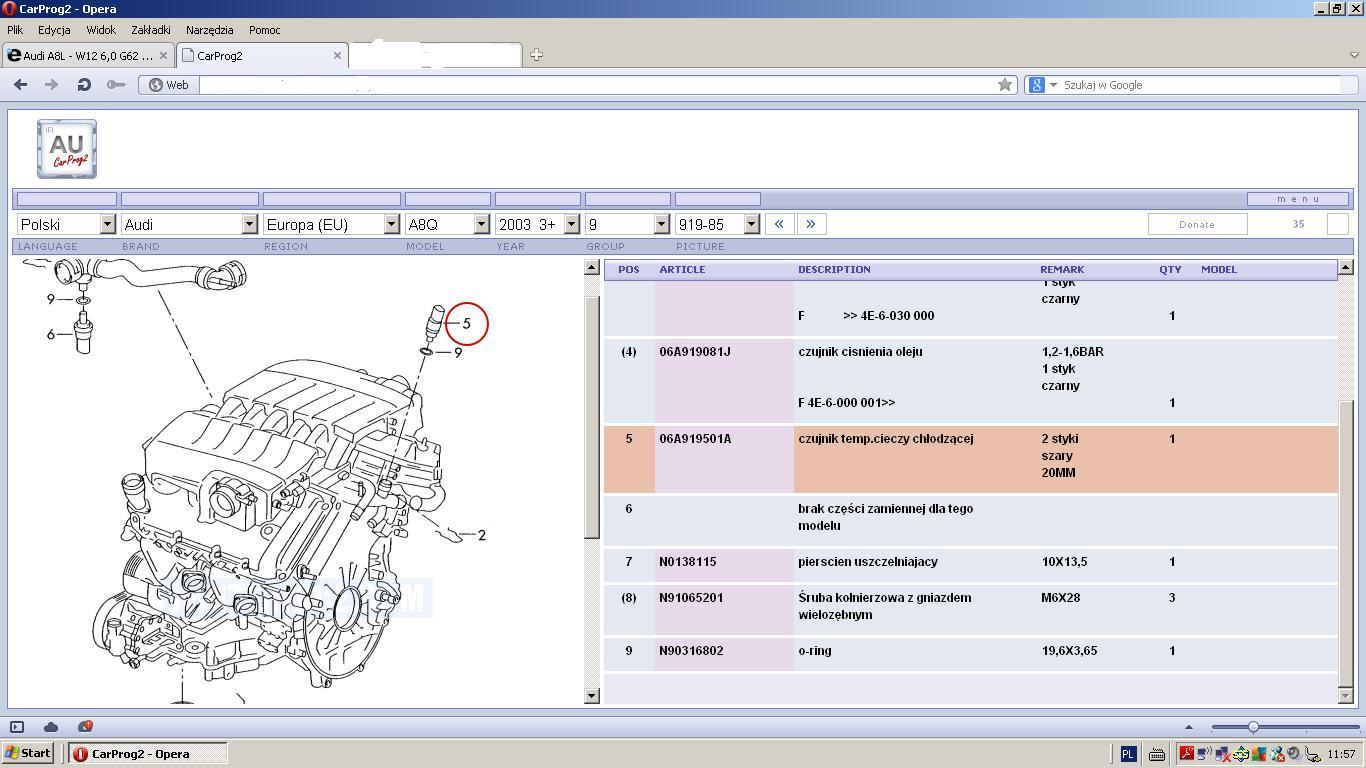The image size is (1366, 768).
Task: Open a new tab with plus icon
Action: (536, 55)
